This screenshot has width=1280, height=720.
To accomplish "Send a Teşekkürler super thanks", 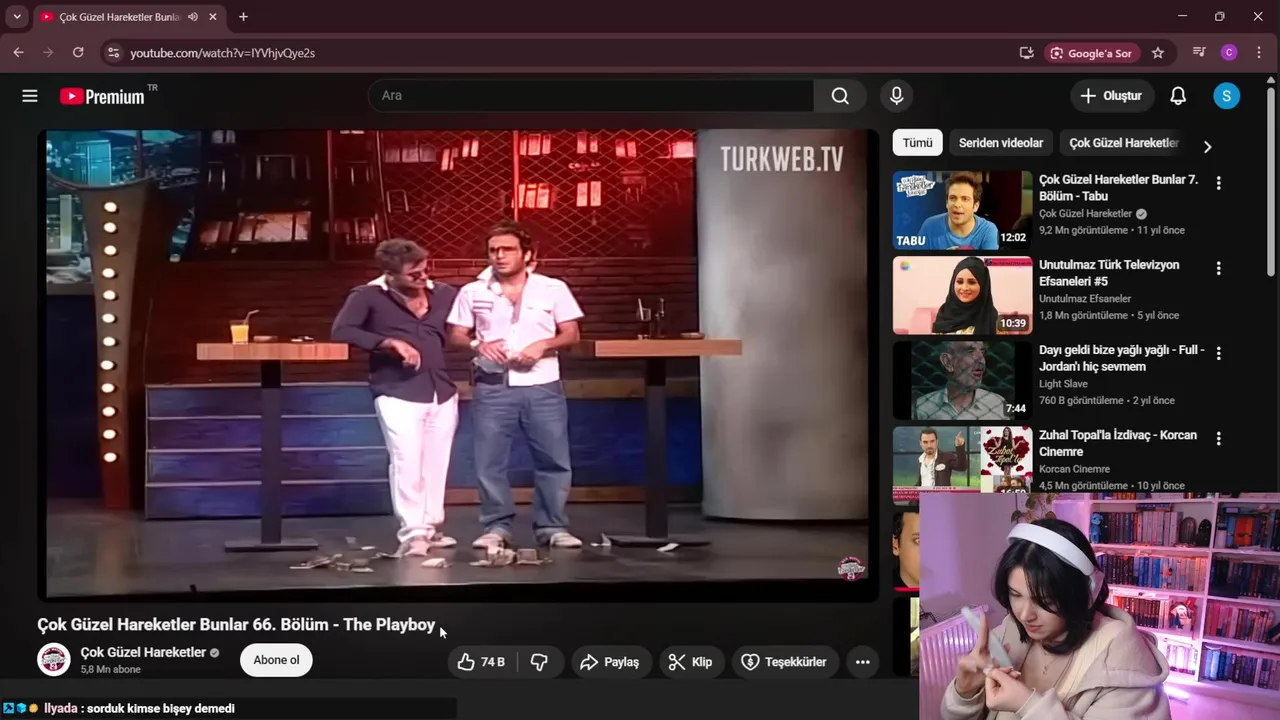I will coord(784,662).
